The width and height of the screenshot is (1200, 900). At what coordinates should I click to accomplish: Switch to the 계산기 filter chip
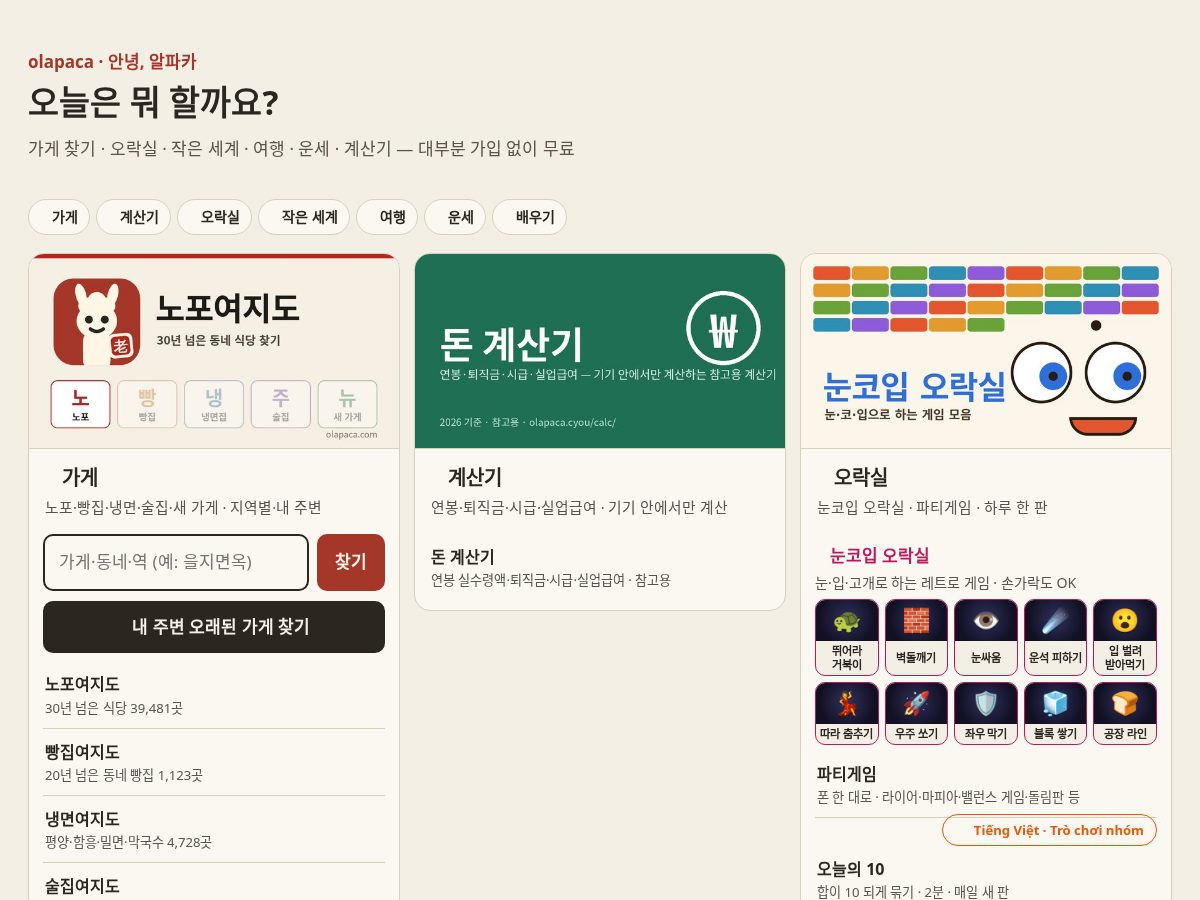[x=133, y=217]
